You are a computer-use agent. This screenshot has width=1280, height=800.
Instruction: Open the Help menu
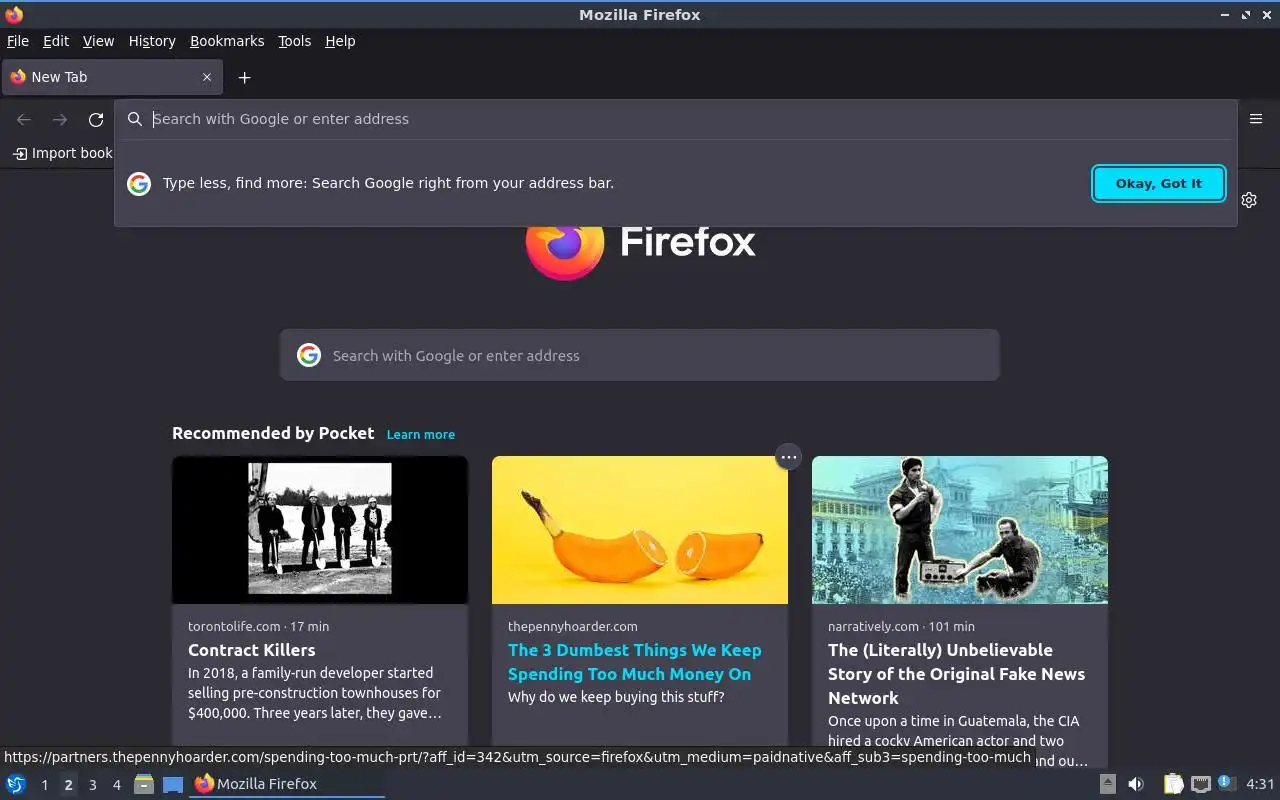(x=340, y=41)
